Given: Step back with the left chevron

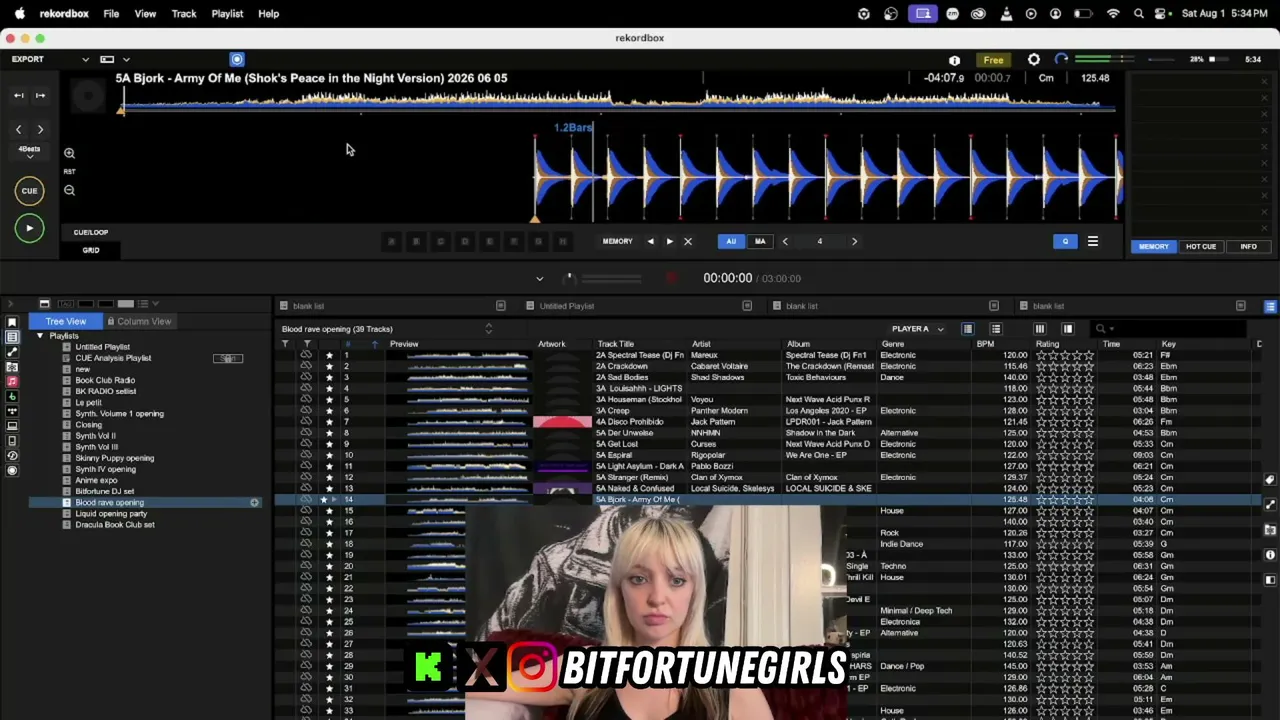Looking at the screenshot, I should (18, 129).
